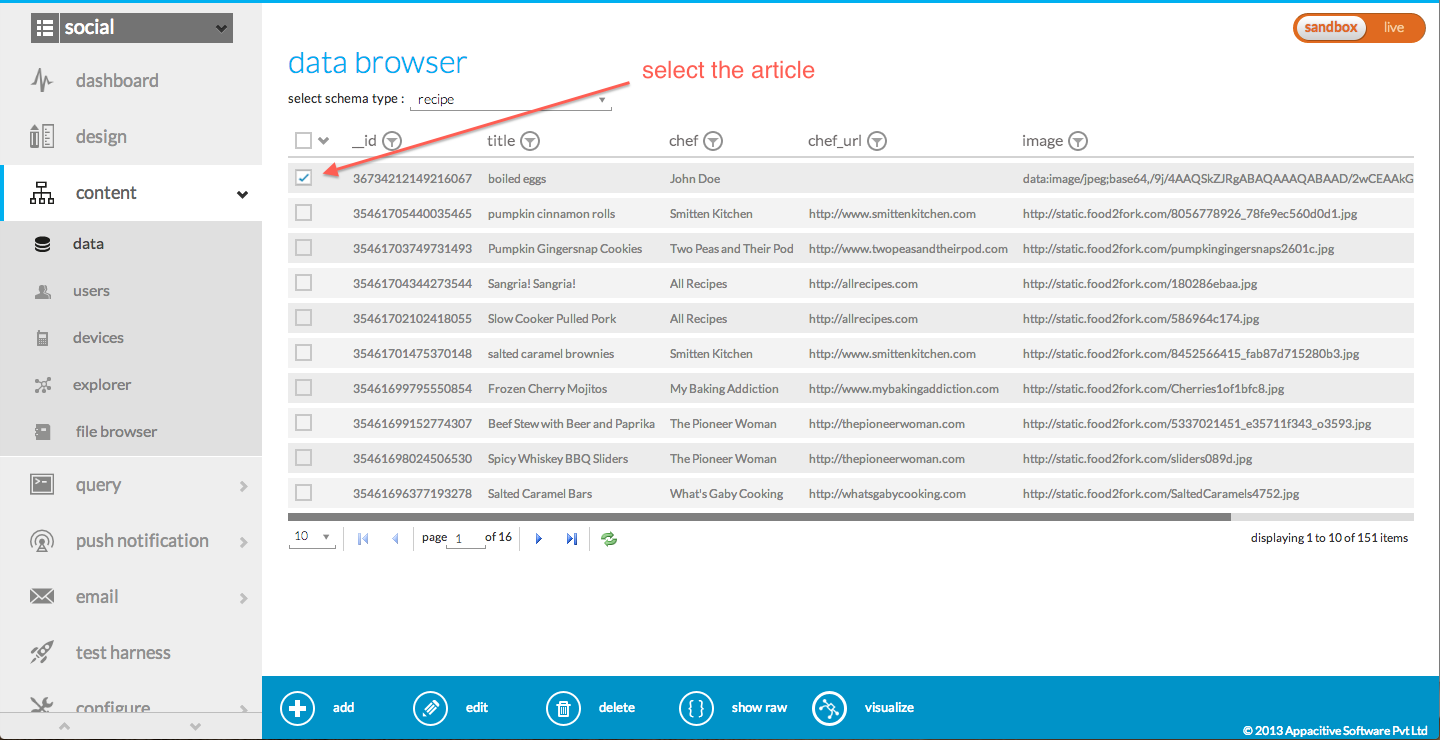Click the query terminal icon
1440x740 pixels.
point(42,485)
